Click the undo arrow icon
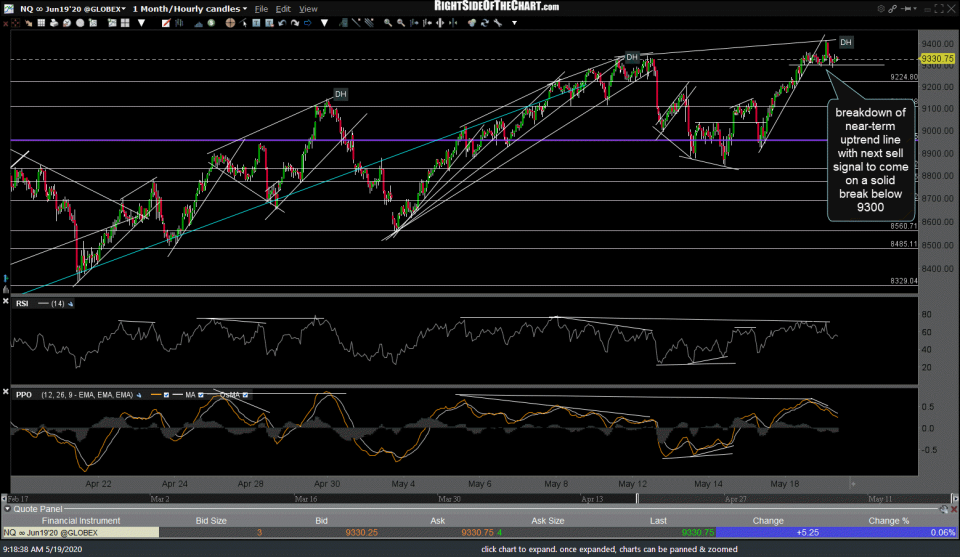960x557 pixels. 282,23
